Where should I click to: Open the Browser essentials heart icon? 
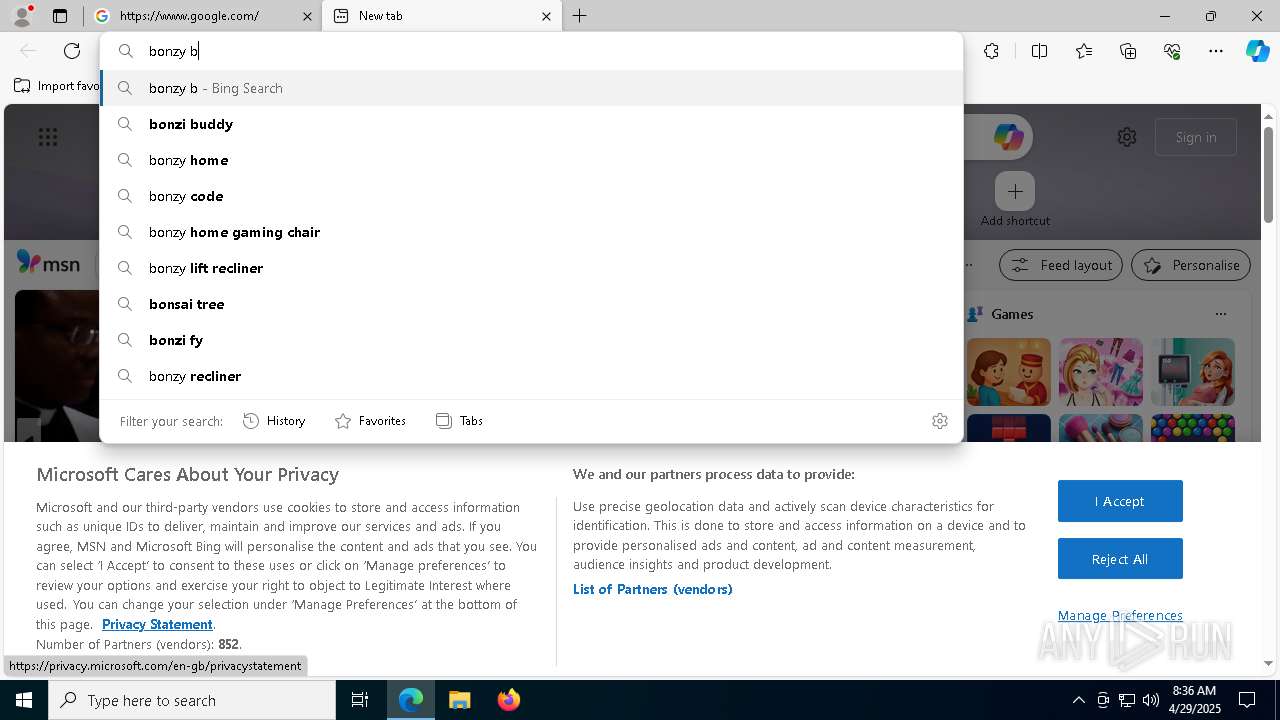point(1172,51)
